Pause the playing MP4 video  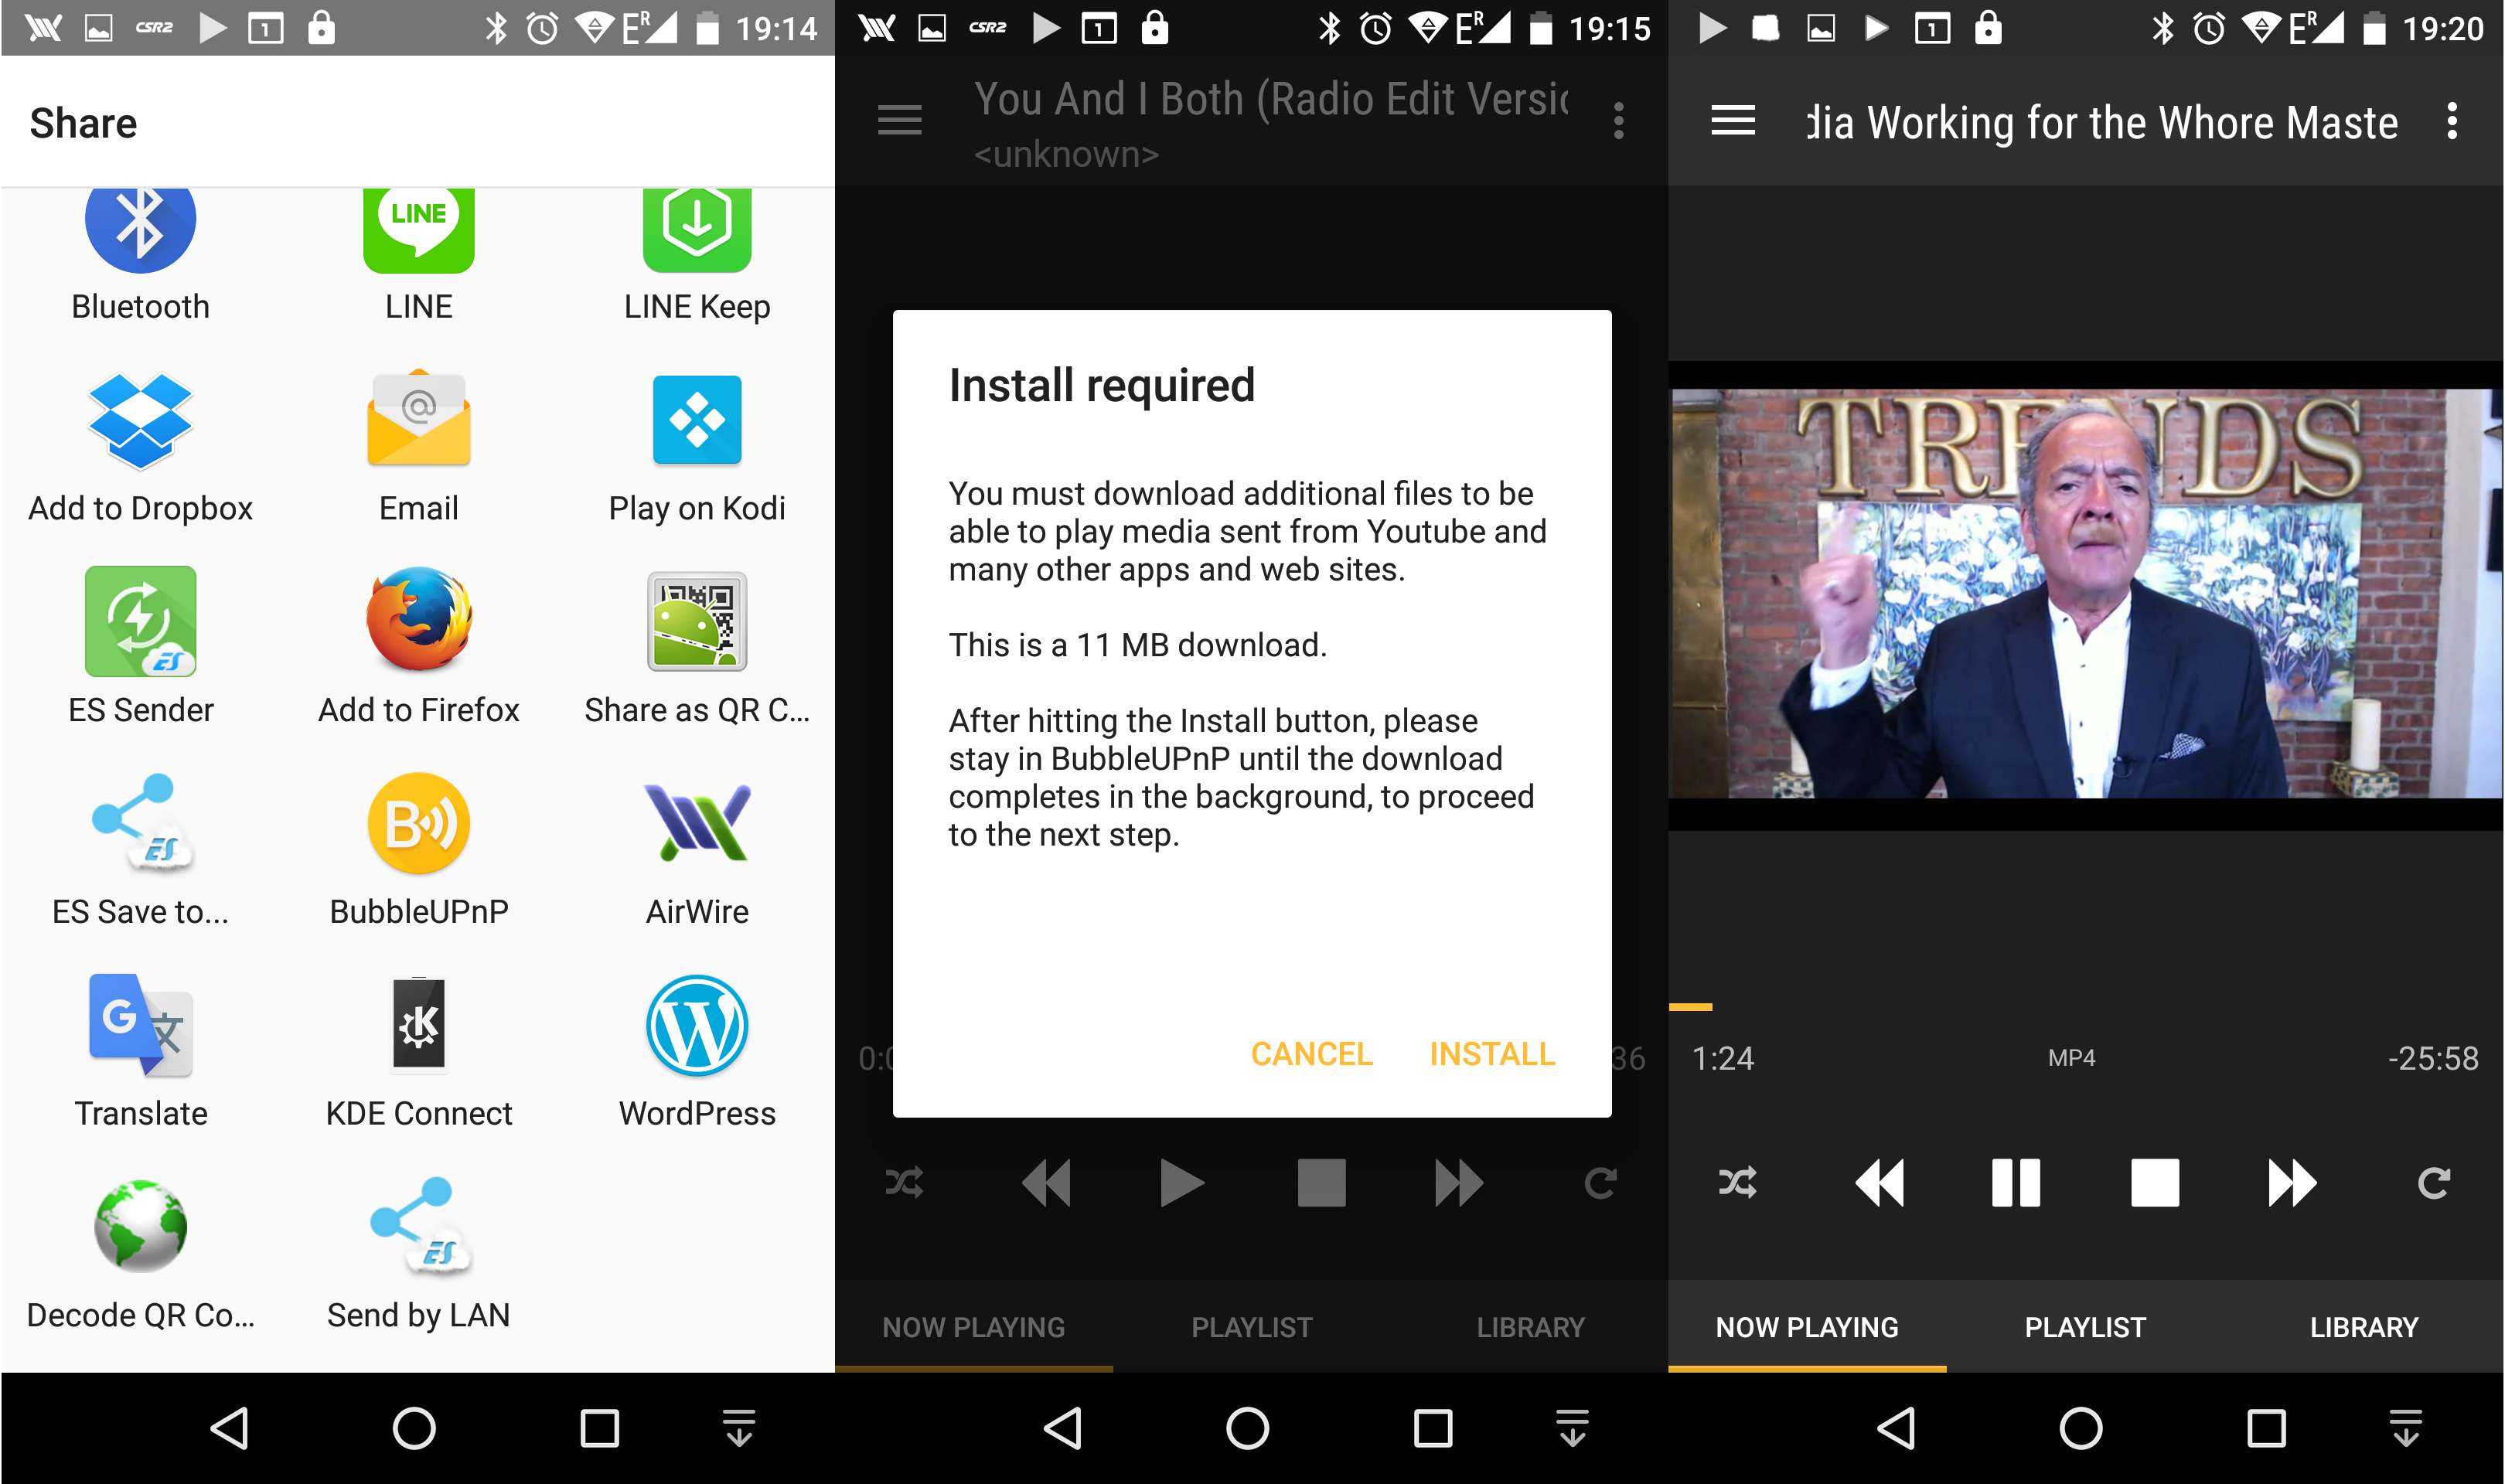[2015, 1183]
